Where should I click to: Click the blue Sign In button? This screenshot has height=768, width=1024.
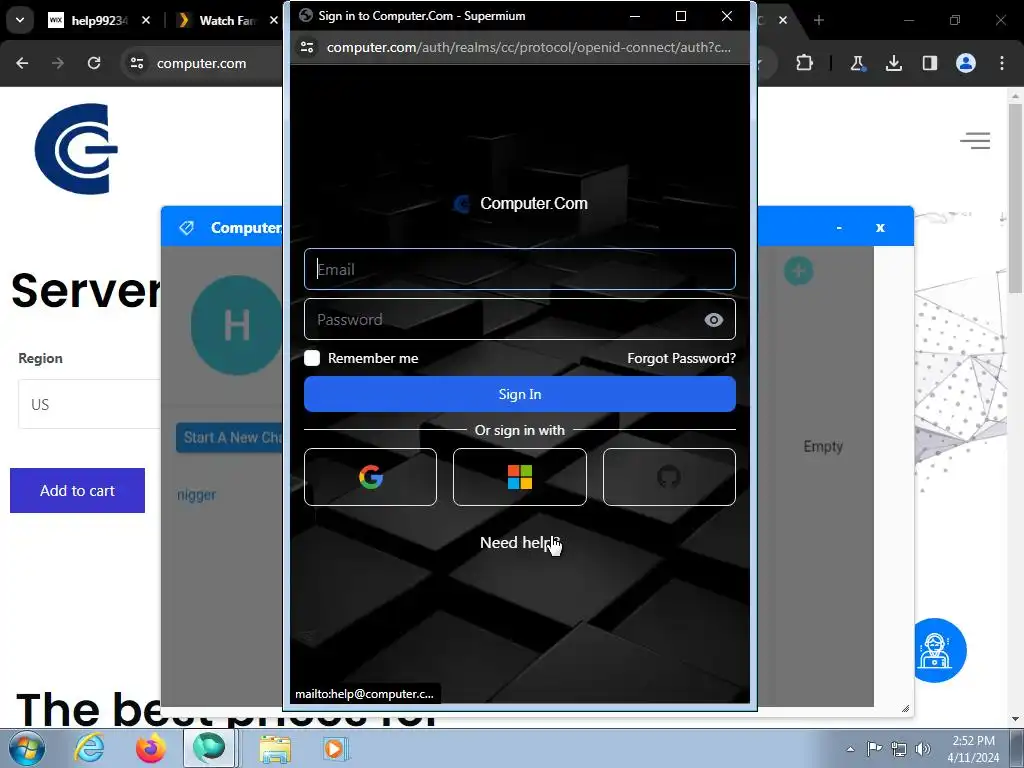tap(520, 394)
